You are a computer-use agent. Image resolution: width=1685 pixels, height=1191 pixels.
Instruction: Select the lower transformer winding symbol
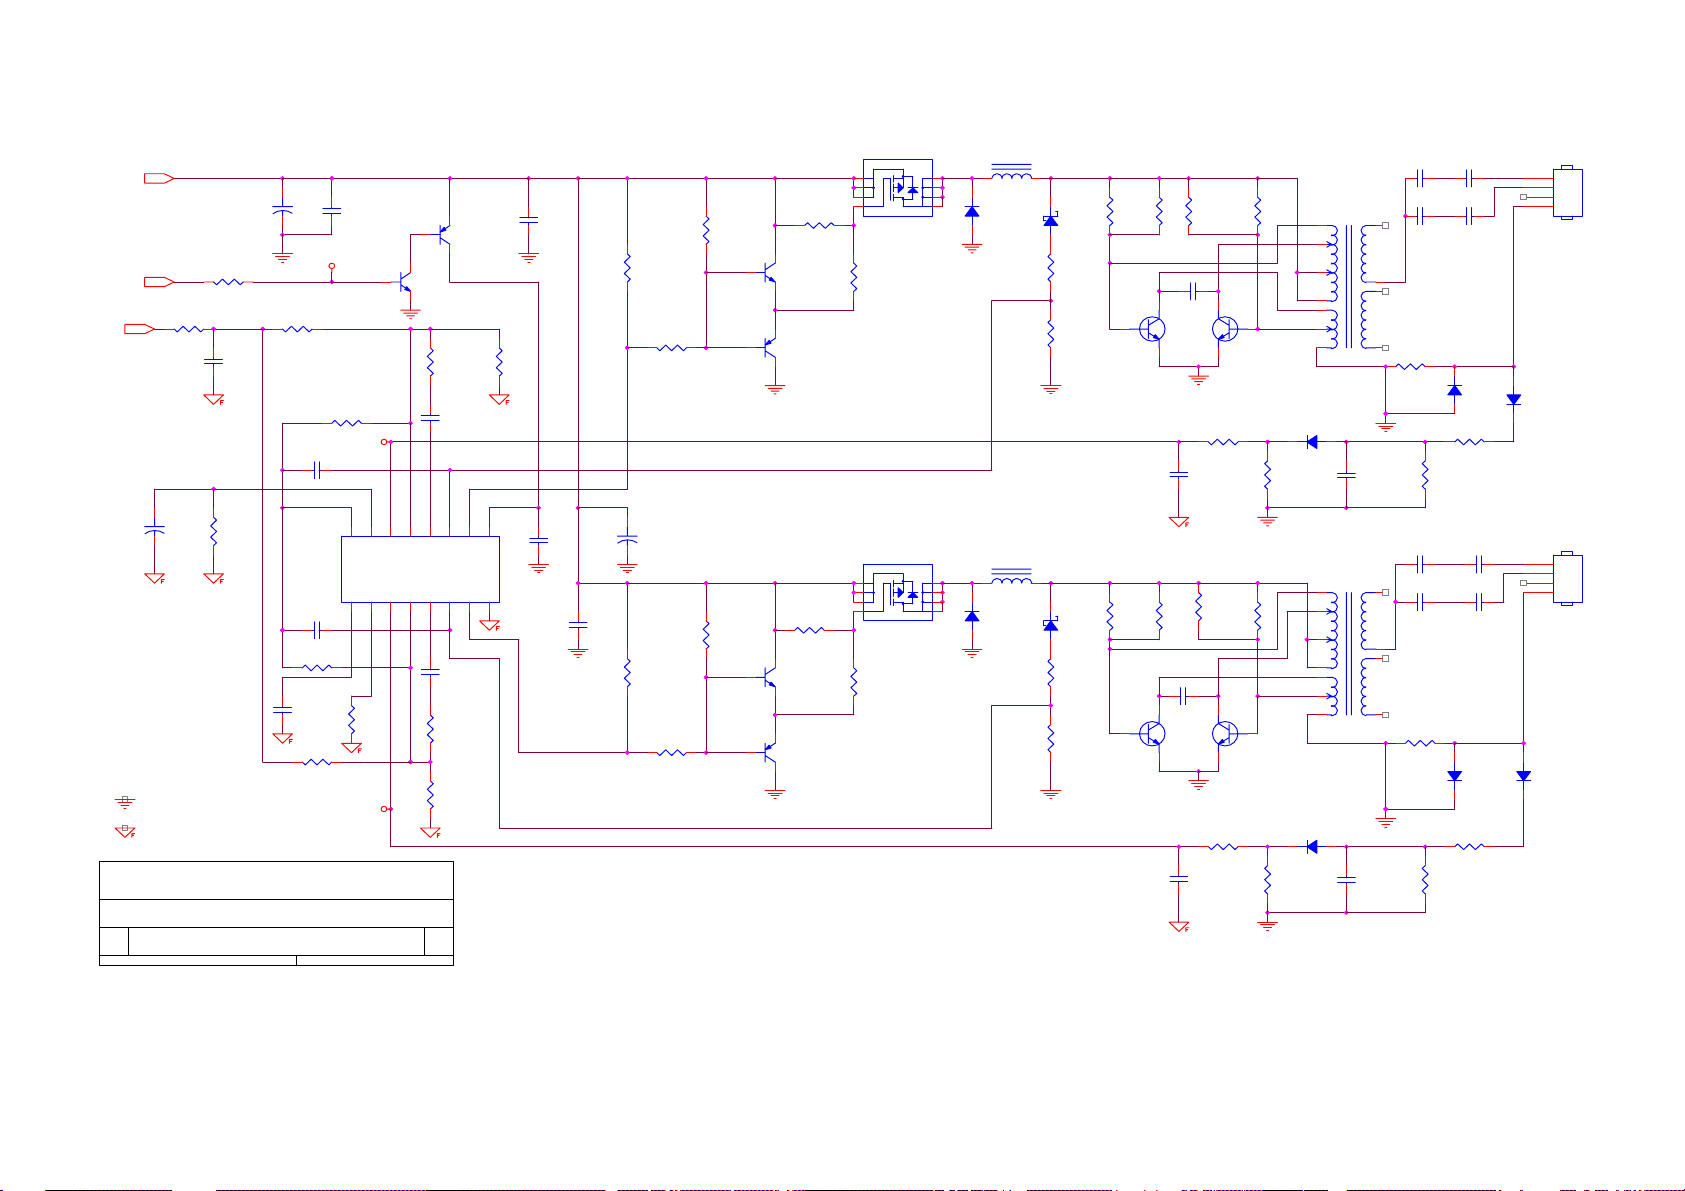(x=1349, y=654)
